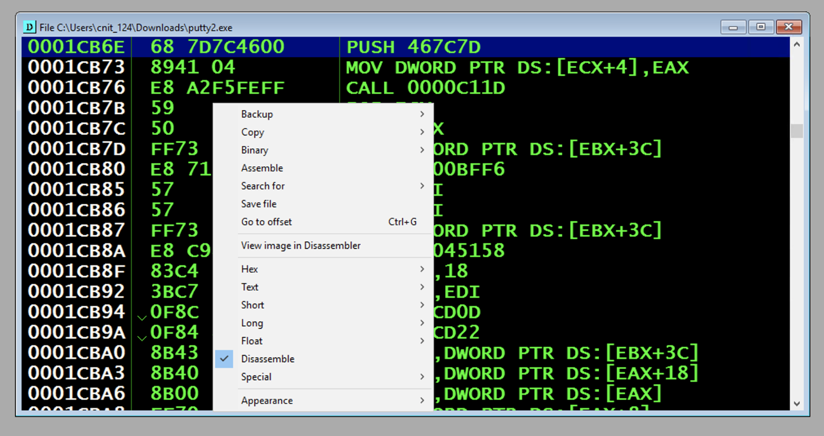This screenshot has height=436, width=824.
Task: Select address 0001CB86
Action: (x=77, y=210)
